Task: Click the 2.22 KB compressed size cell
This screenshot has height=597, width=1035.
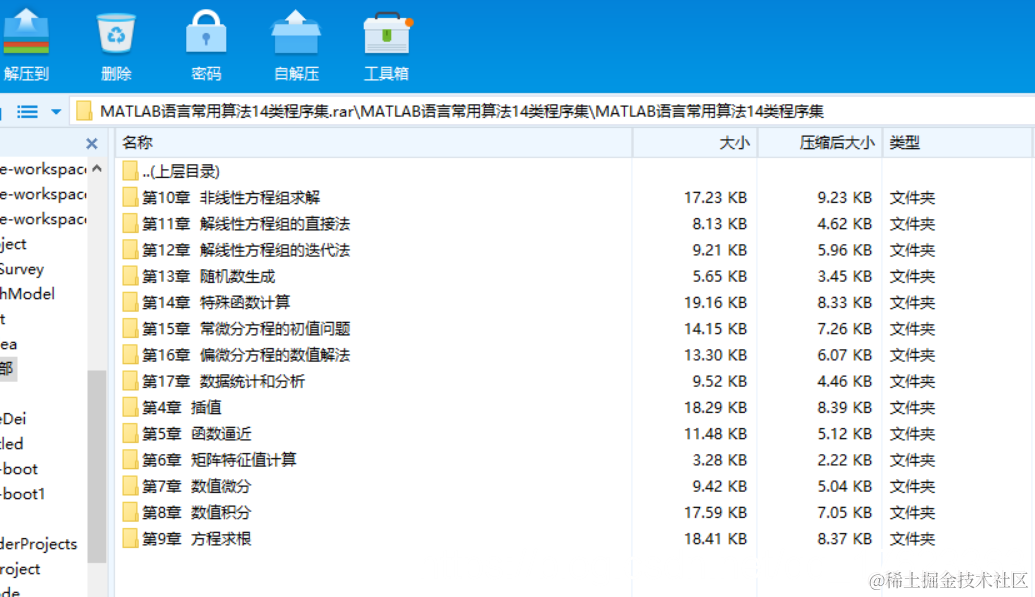Action: pyautogui.click(x=845, y=460)
